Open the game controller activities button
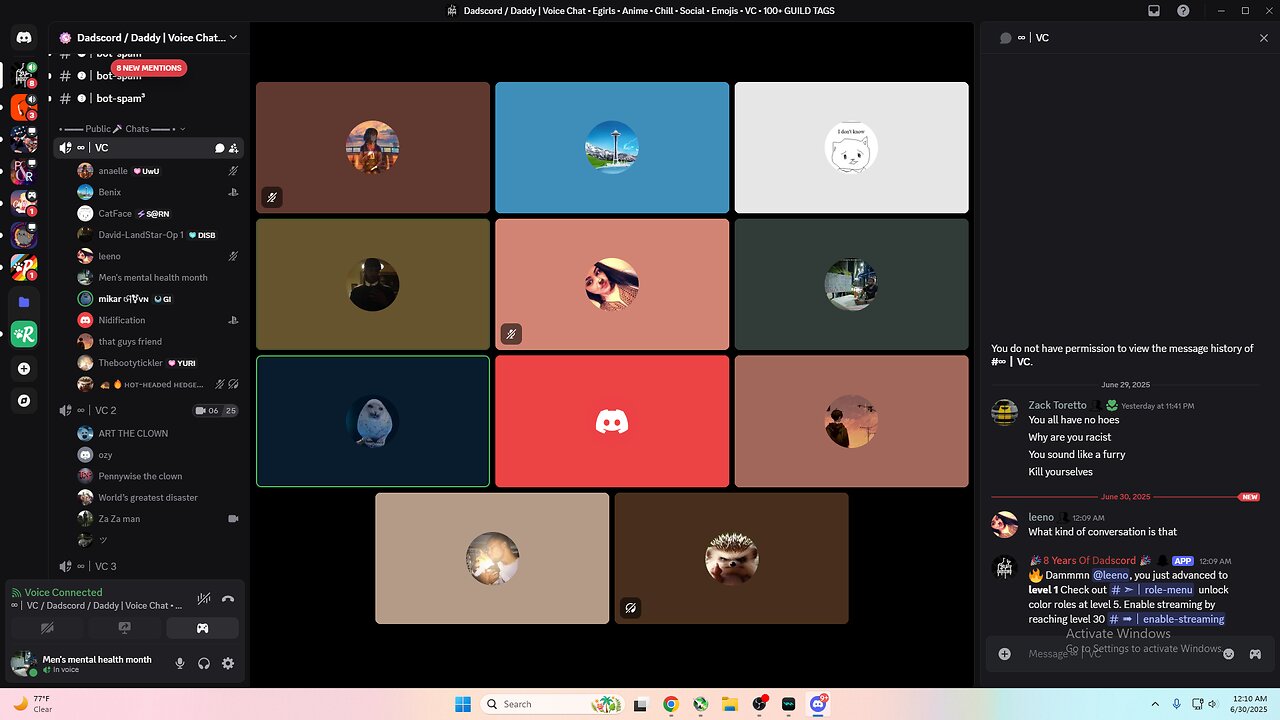 click(202, 628)
